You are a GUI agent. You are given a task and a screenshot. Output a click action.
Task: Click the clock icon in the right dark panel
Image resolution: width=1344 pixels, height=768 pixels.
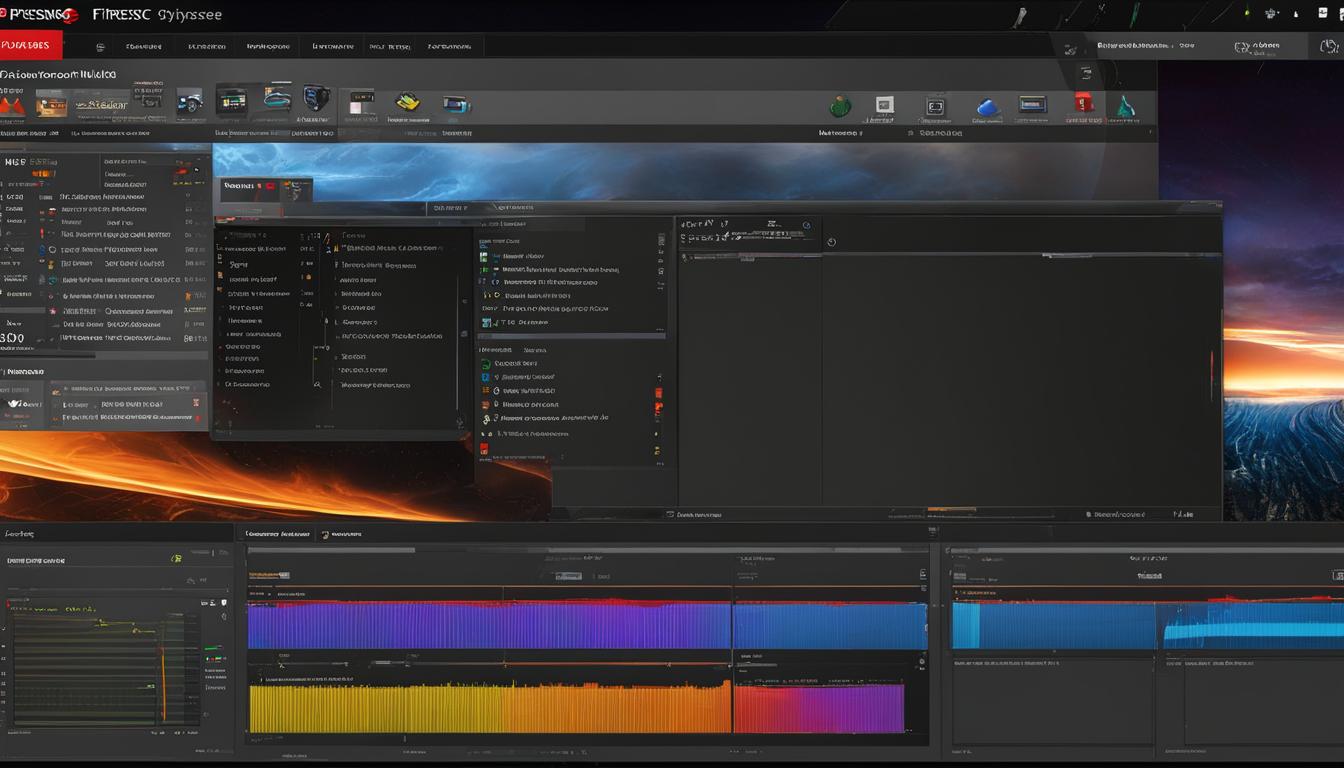(832, 242)
